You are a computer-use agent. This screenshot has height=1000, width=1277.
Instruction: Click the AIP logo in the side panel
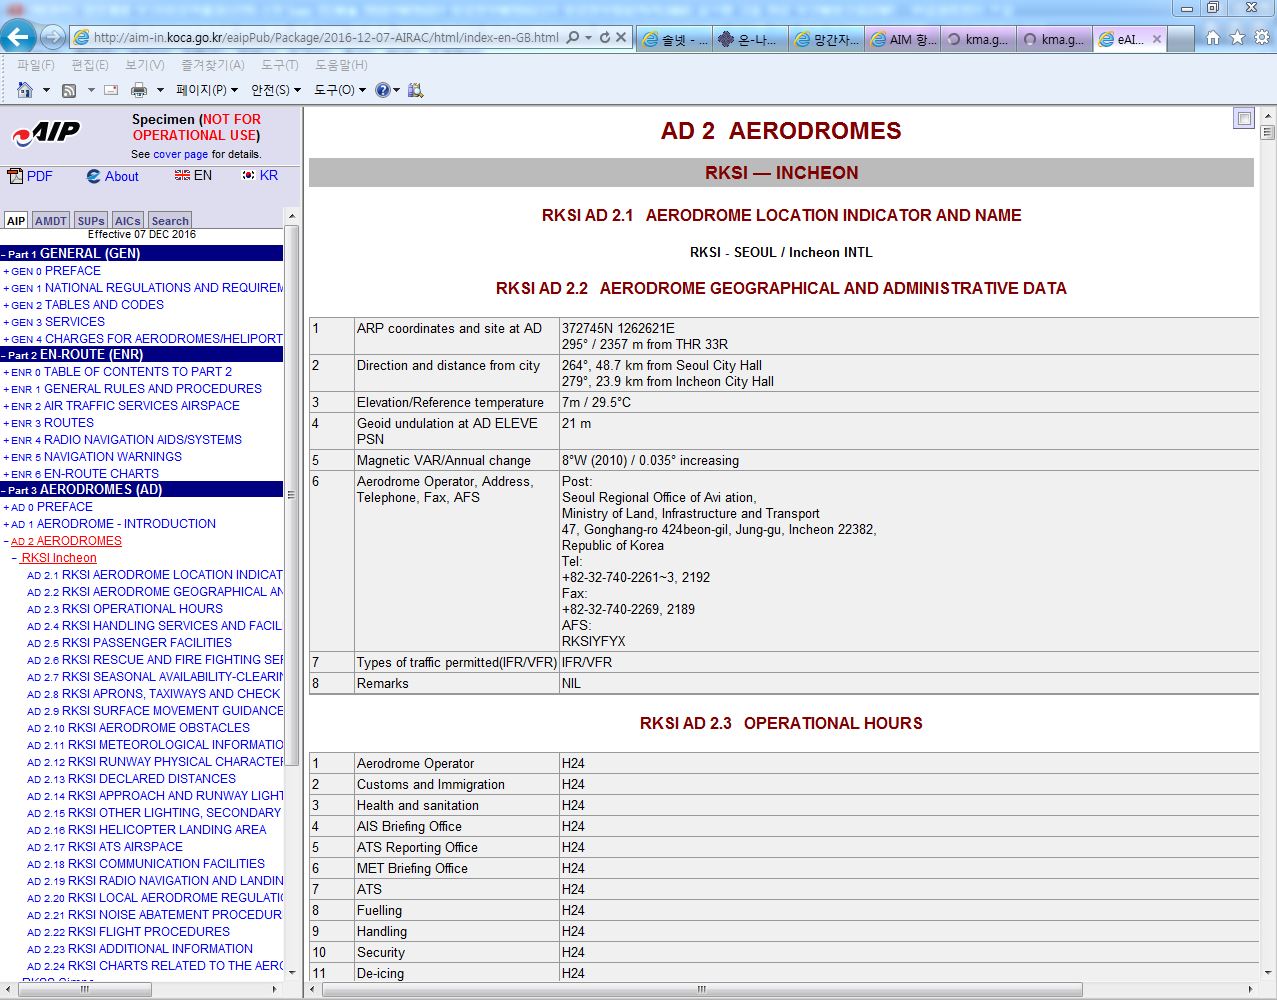[46, 133]
